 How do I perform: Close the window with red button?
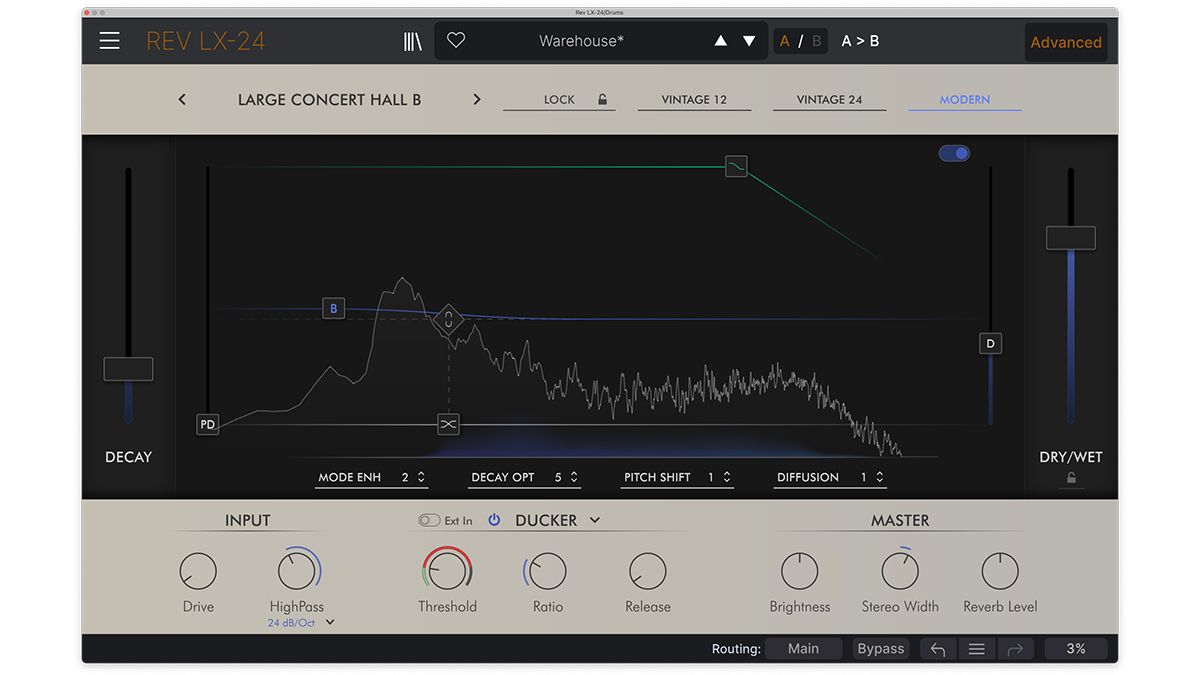point(88,12)
